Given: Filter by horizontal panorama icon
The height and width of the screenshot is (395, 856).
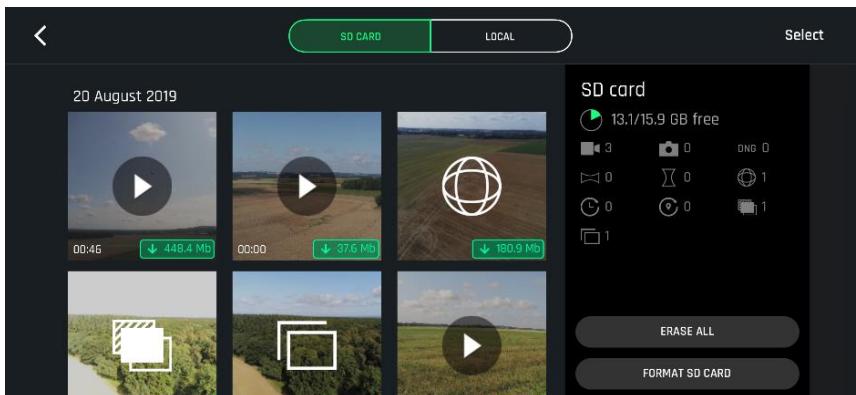Looking at the screenshot, I should (590, 178).
